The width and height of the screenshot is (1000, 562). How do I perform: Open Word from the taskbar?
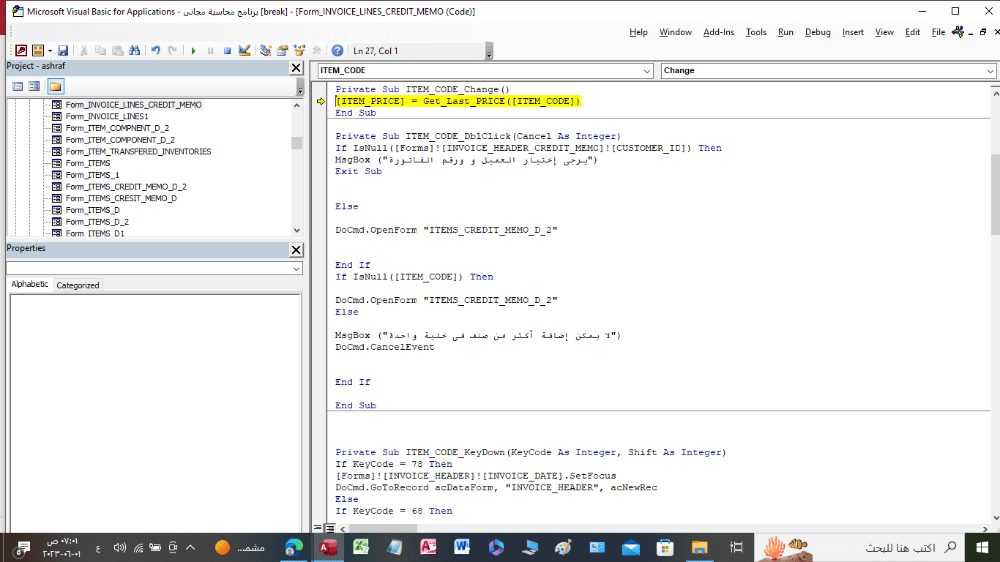pos(462,547)
